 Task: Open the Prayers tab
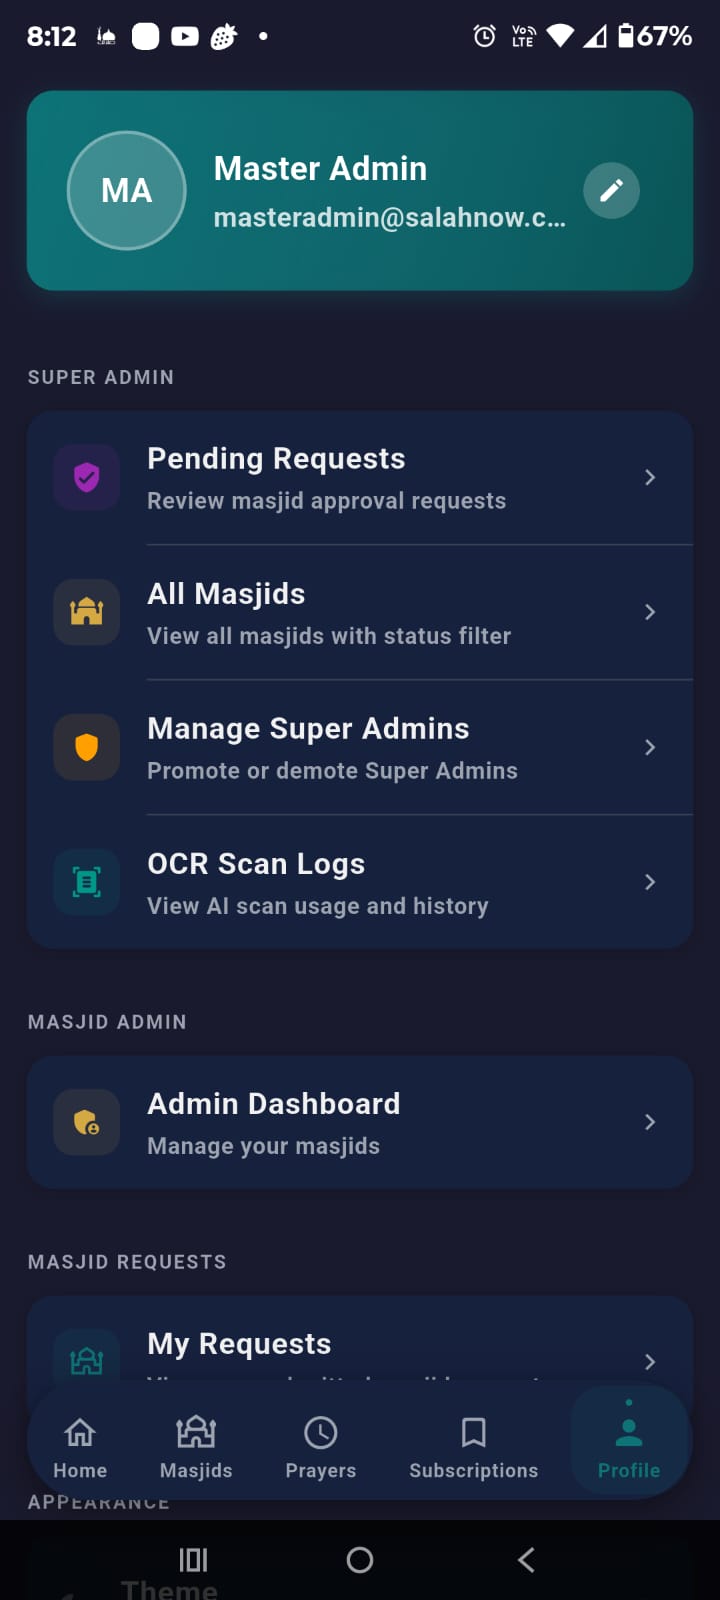[321, 1446]
